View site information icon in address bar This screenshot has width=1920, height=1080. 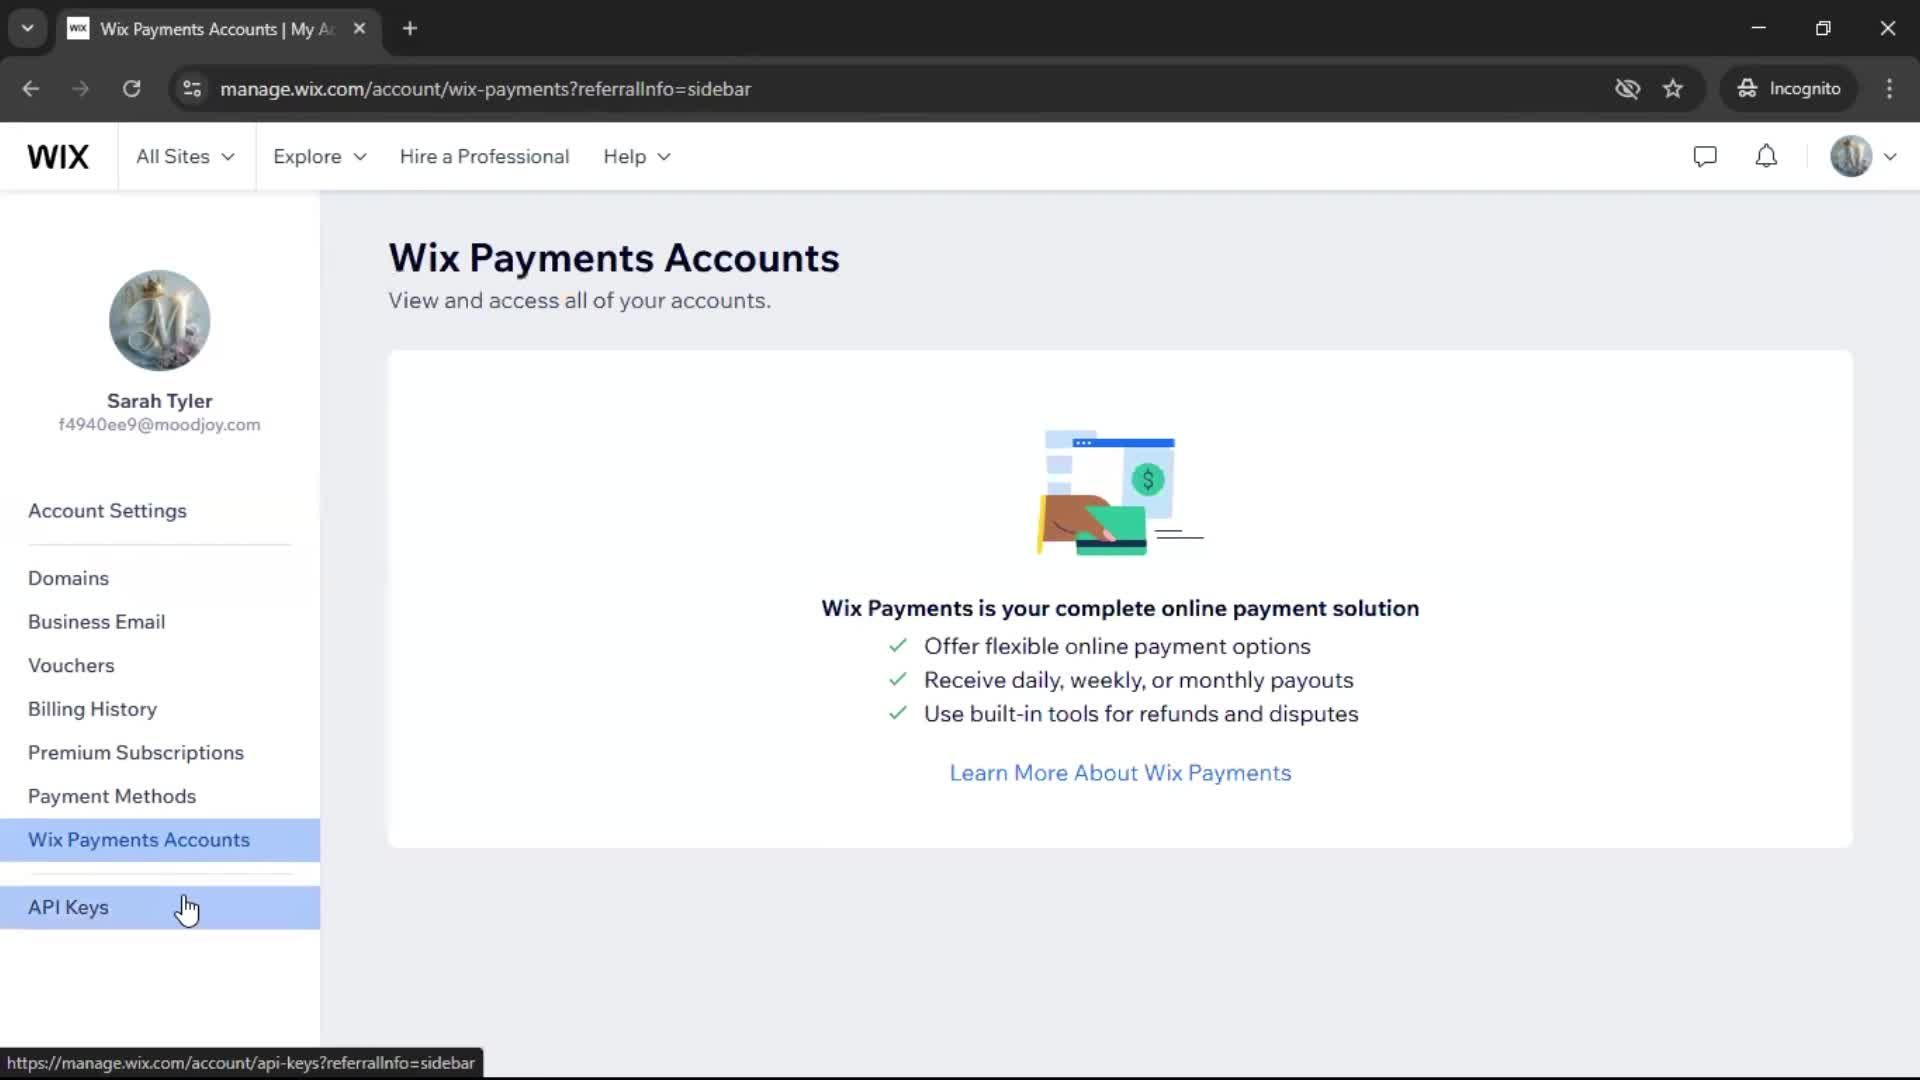pos(192,89)
